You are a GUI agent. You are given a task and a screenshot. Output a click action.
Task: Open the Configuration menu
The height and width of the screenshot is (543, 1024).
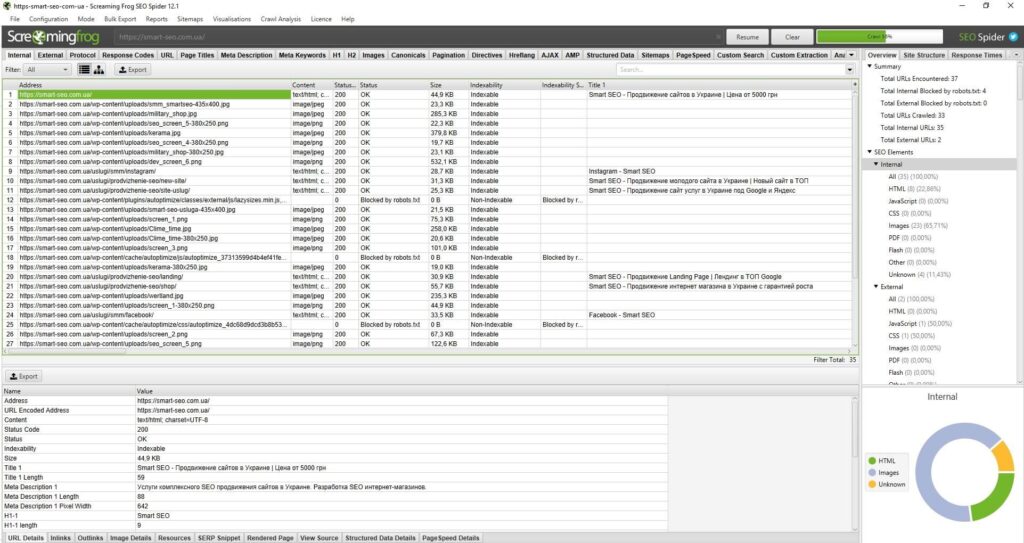(x=48, y=19)
